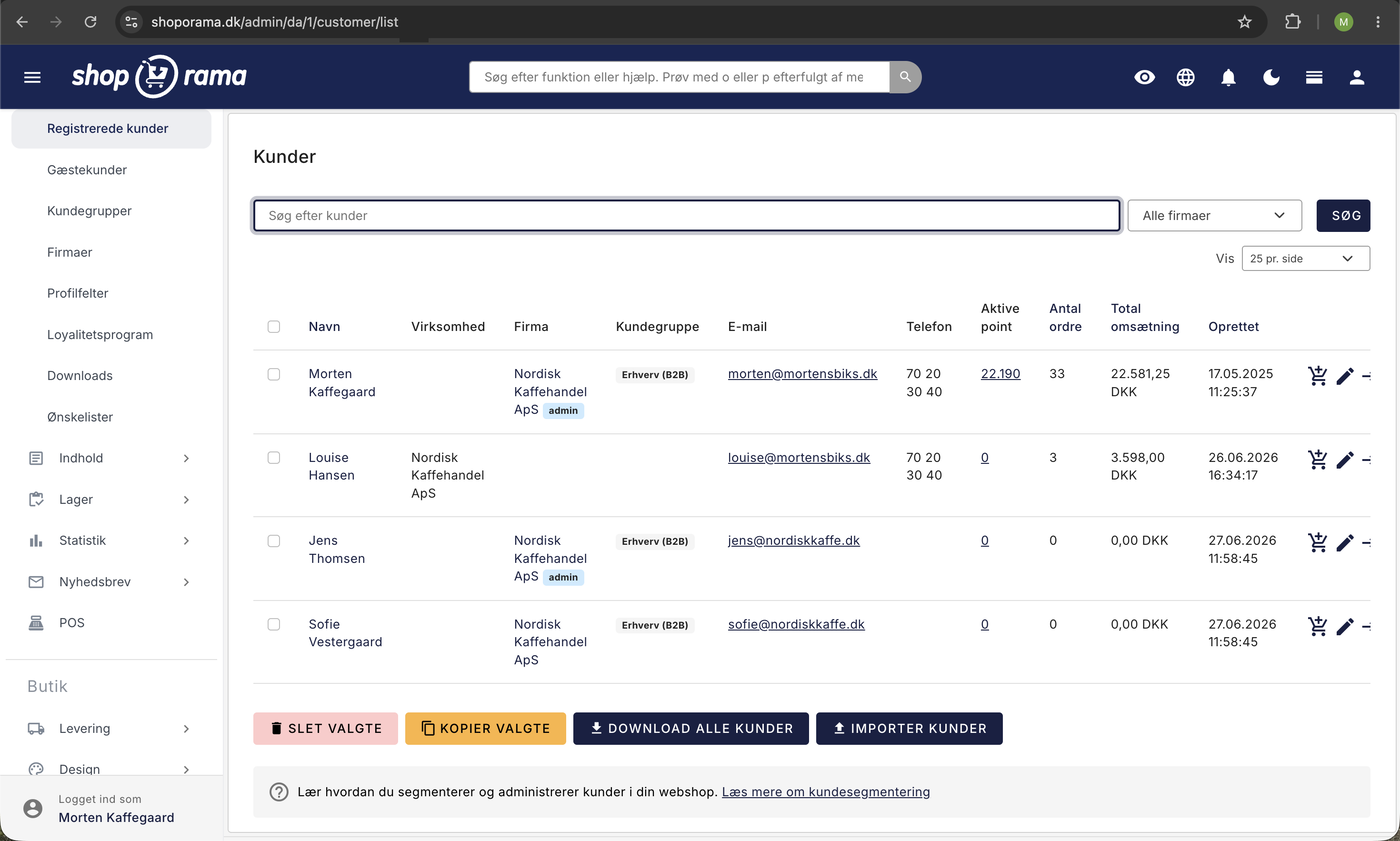Expand the Statistik sidebar section
The image size is (1400, 841).
[x=110, y=540]
